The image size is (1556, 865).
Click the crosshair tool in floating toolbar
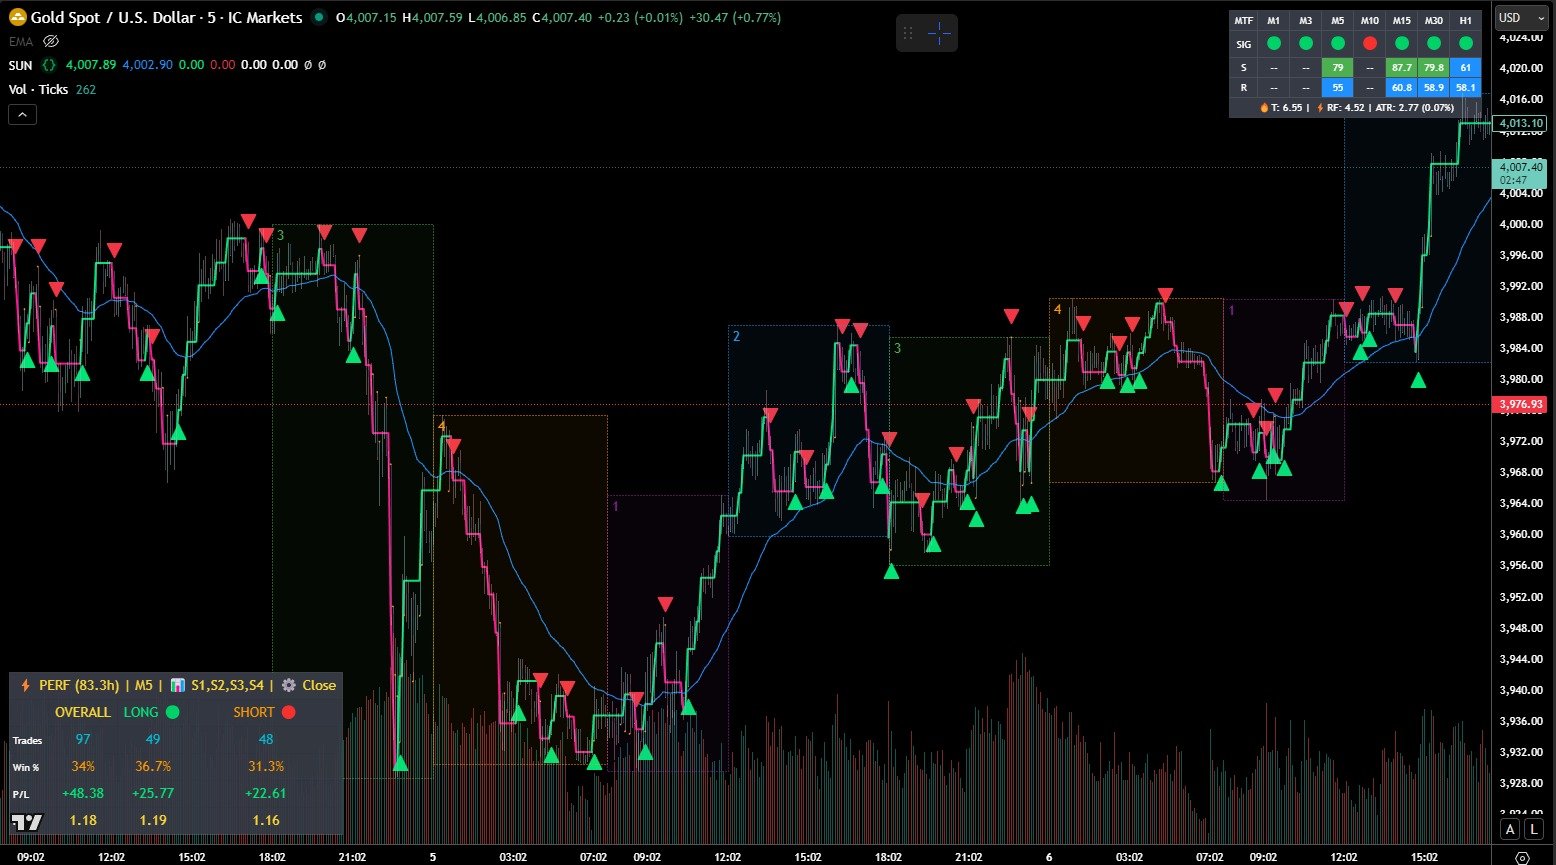click(940, 33)
